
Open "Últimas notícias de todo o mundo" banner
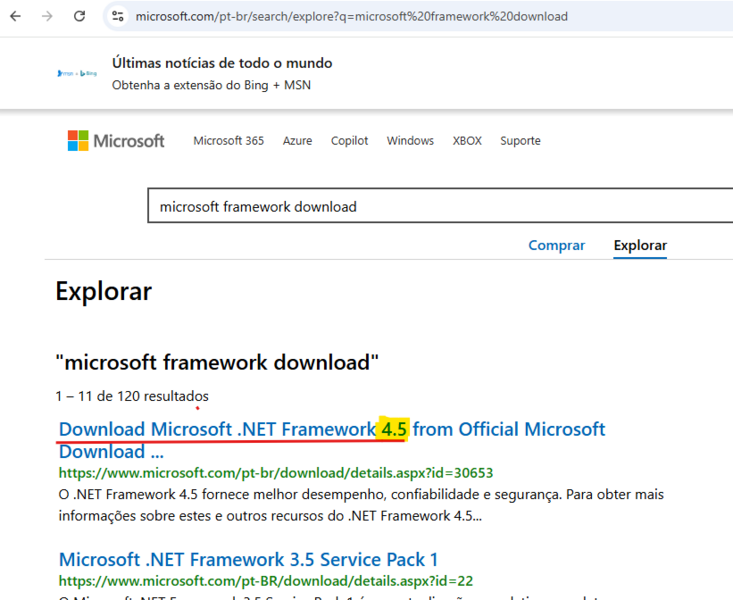[222, 63]
